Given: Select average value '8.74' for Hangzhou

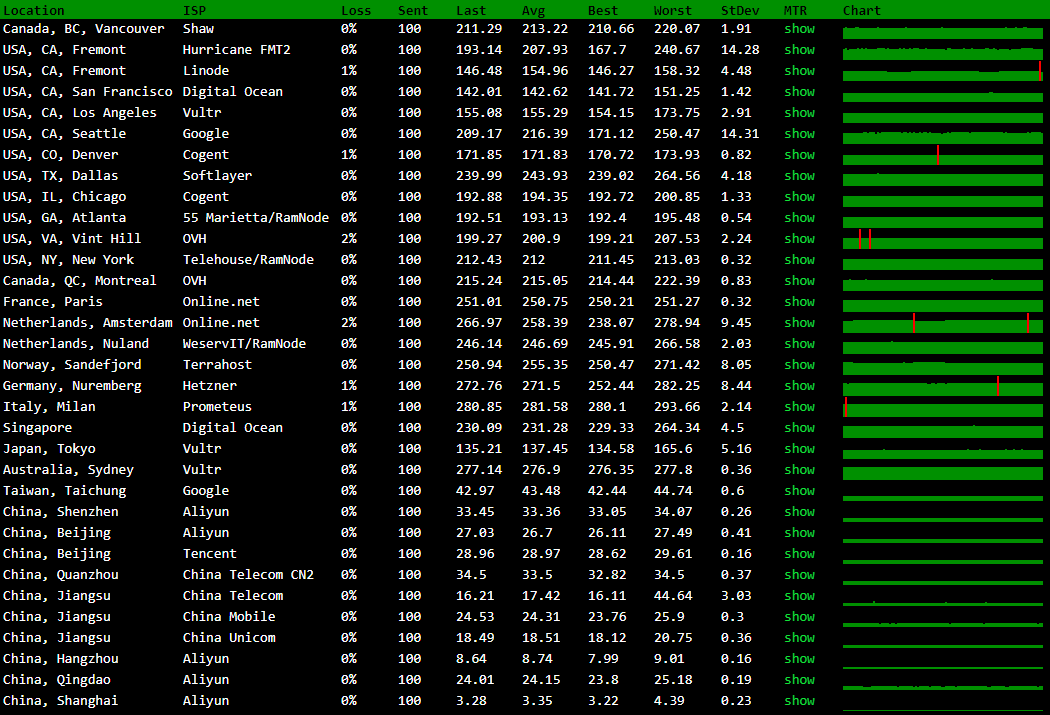Looking at the screenshot, I should click(537, 659).
